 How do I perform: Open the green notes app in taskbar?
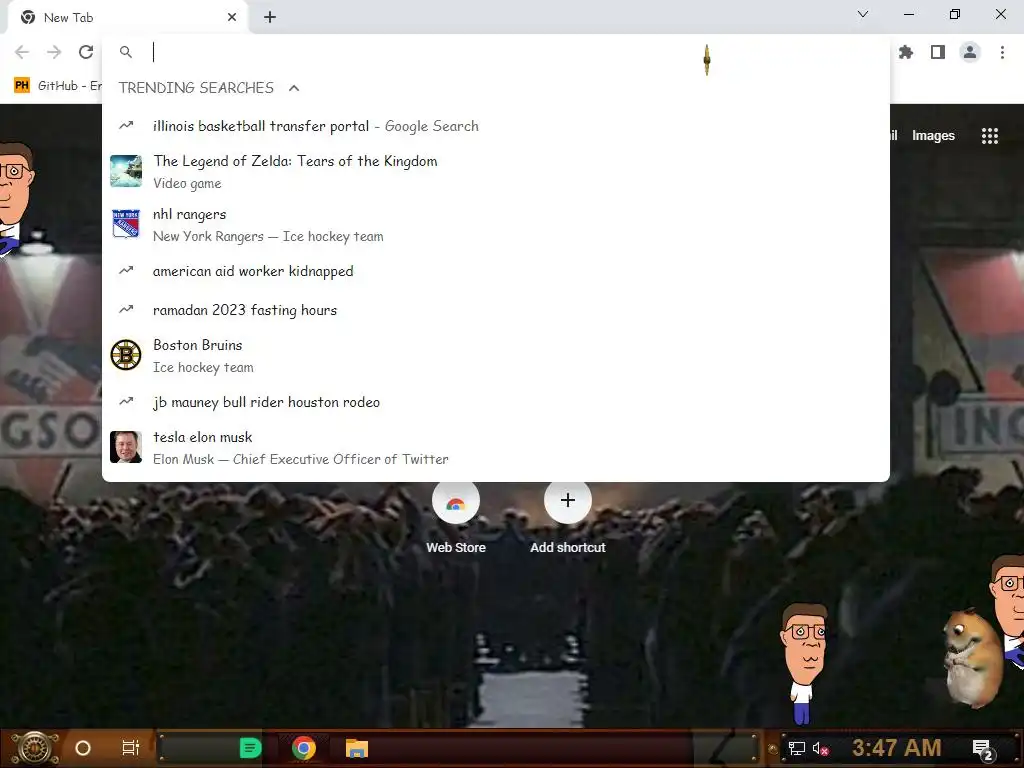click(x=250, y=748)
